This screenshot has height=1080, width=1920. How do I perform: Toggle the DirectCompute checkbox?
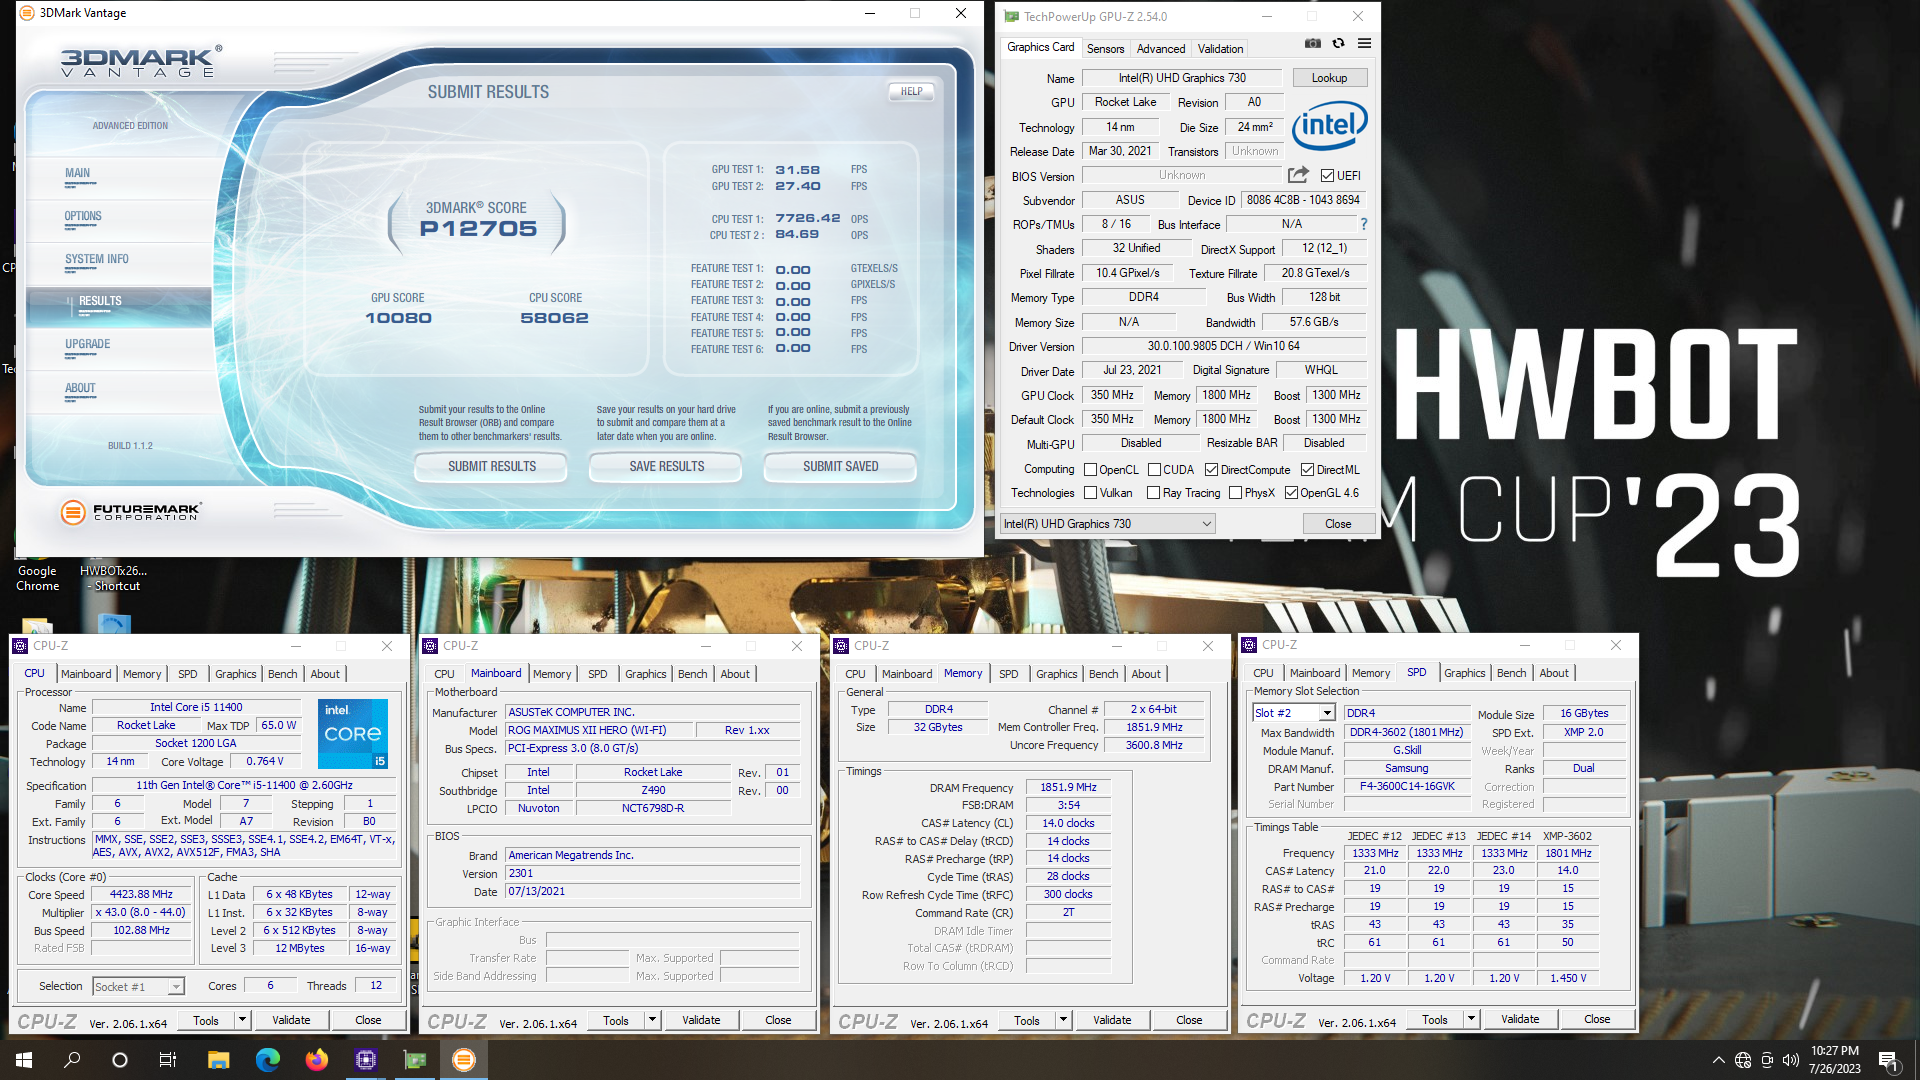[x=1211, y=470]
